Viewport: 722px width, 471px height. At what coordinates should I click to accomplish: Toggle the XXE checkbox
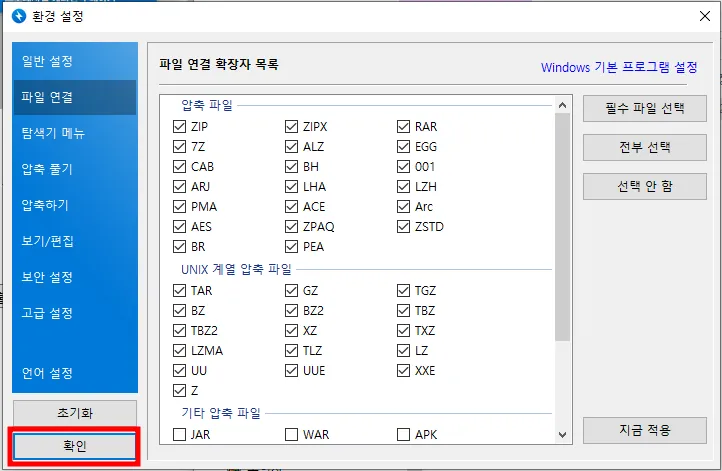tap(403, 370)
